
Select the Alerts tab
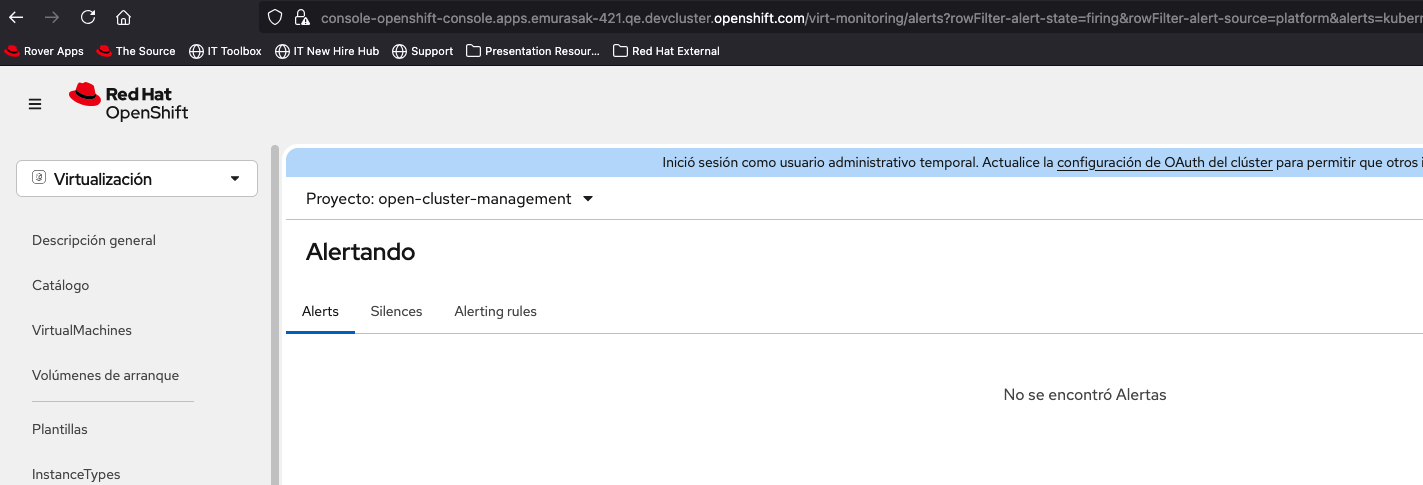coord(320,312)
